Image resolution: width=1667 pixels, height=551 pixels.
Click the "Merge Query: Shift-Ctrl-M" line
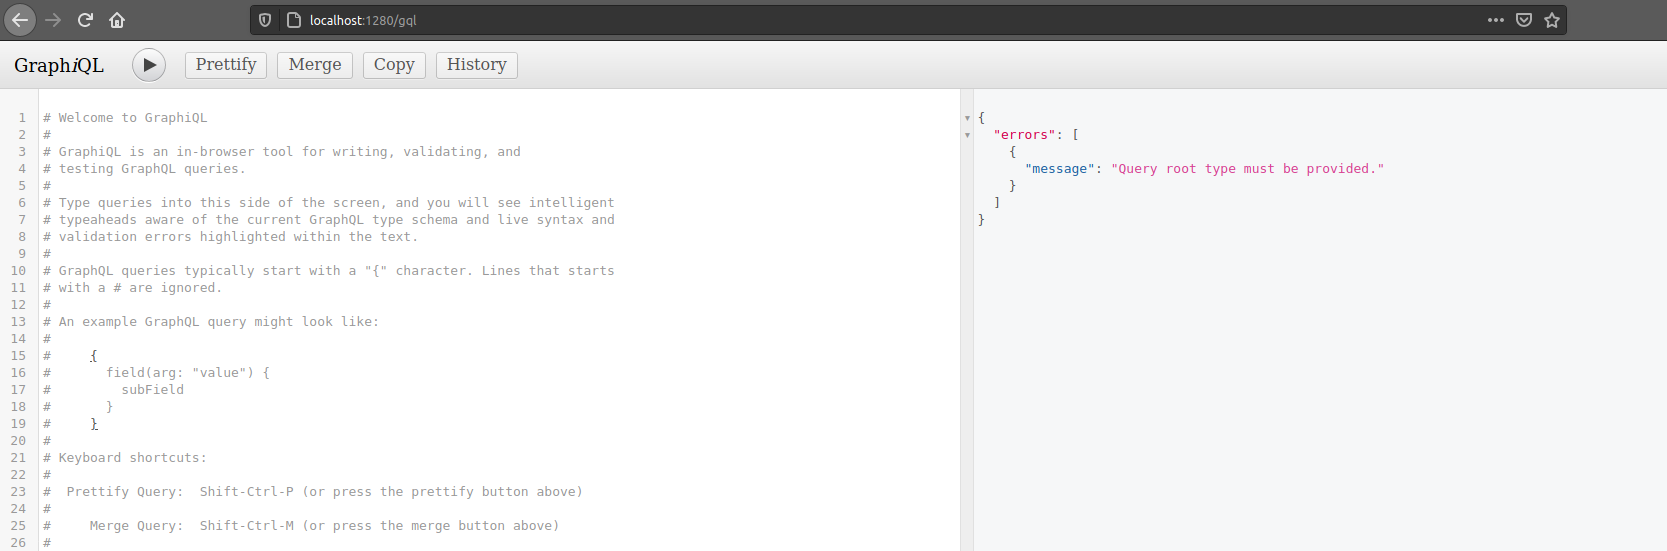[x=301, y=526]
